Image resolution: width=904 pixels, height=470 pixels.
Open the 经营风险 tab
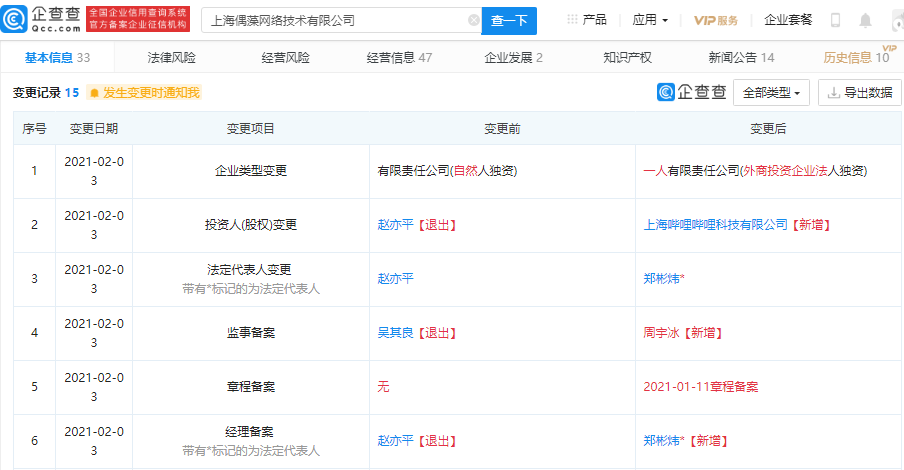[x=285, y=58]
